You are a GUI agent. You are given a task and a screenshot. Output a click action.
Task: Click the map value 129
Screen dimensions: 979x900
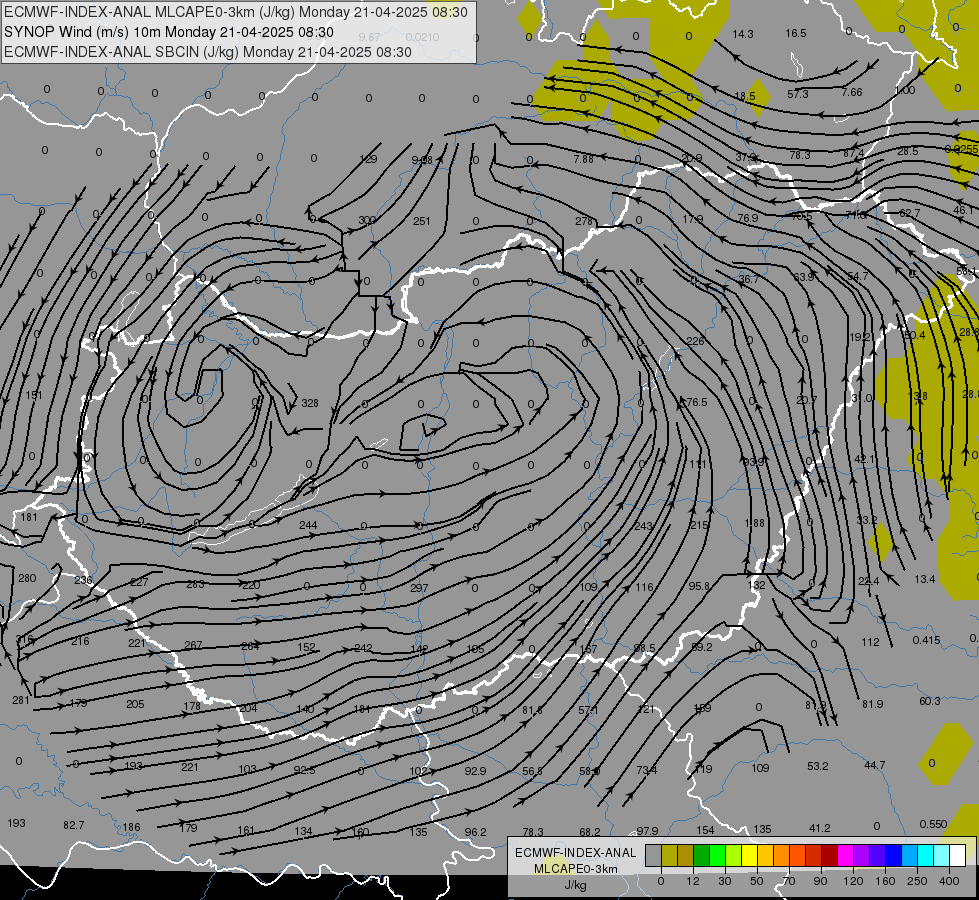tap(368, 159)
